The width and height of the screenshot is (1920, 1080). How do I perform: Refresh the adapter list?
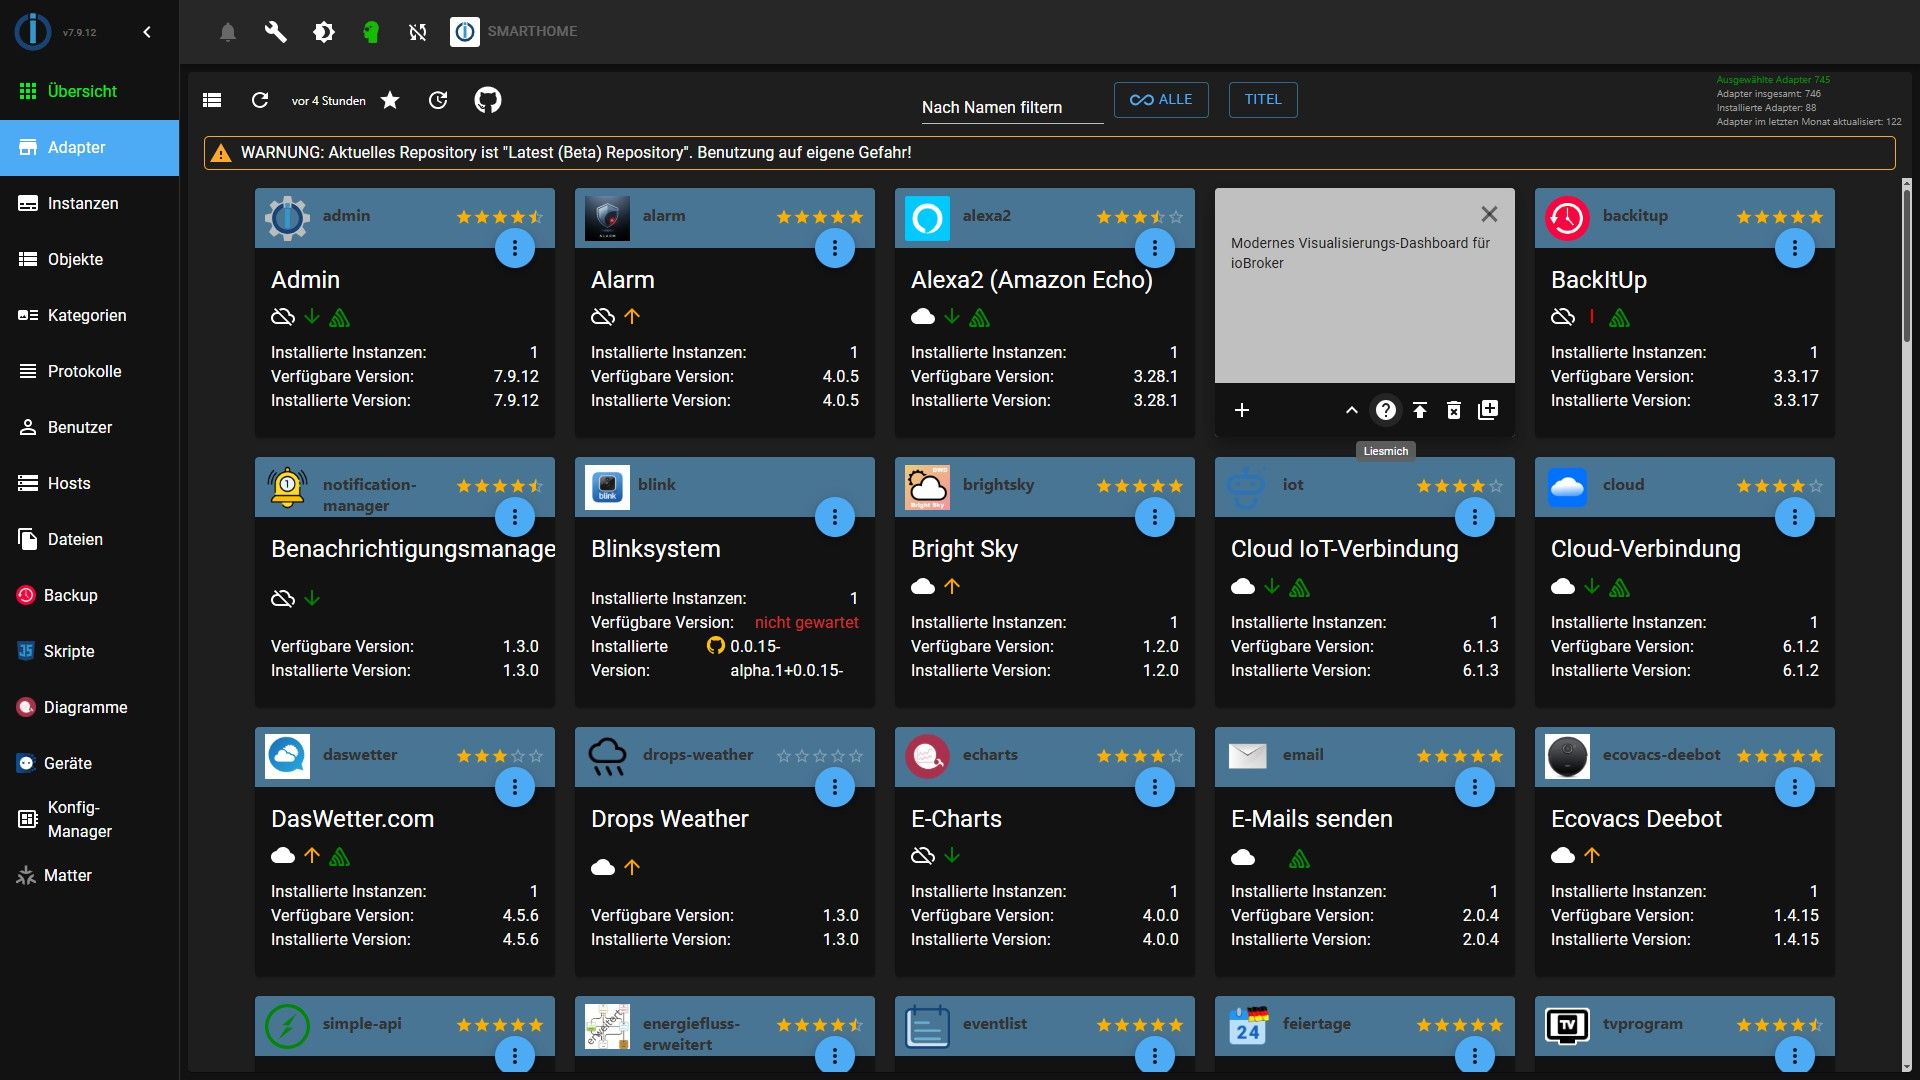pos(260,100)
